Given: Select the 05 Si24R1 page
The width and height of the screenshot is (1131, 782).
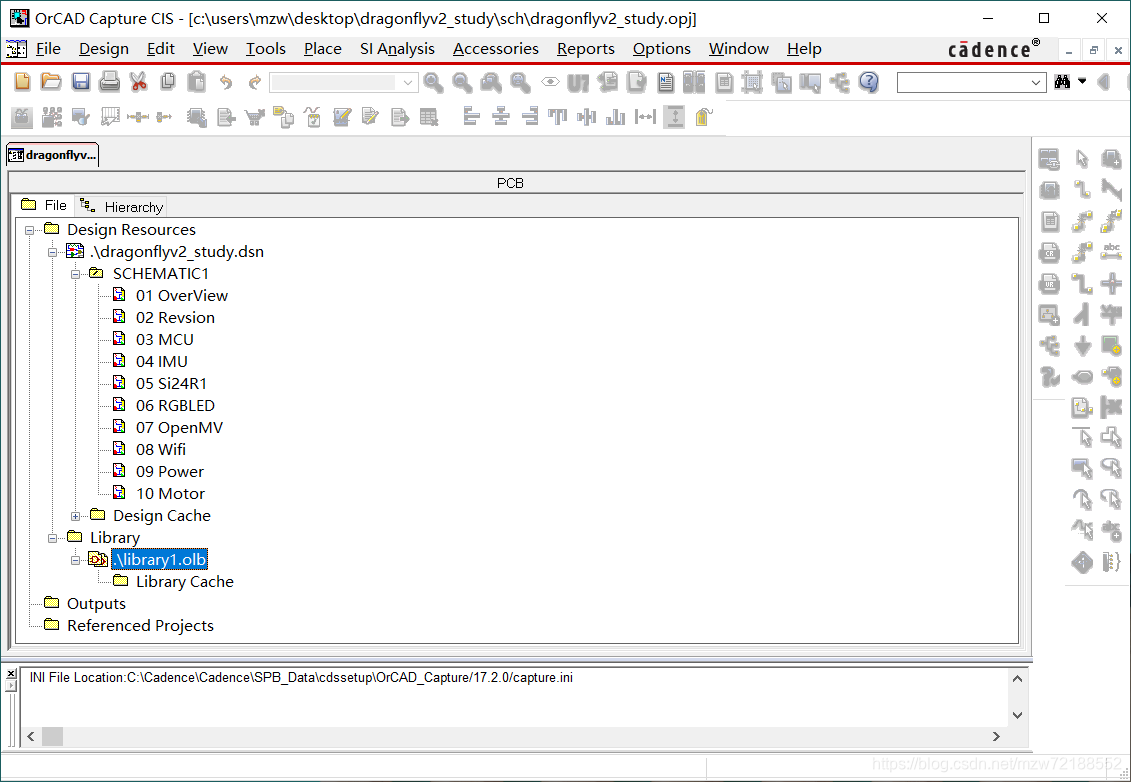Looking at the screenshot, I should coord(171,384).
